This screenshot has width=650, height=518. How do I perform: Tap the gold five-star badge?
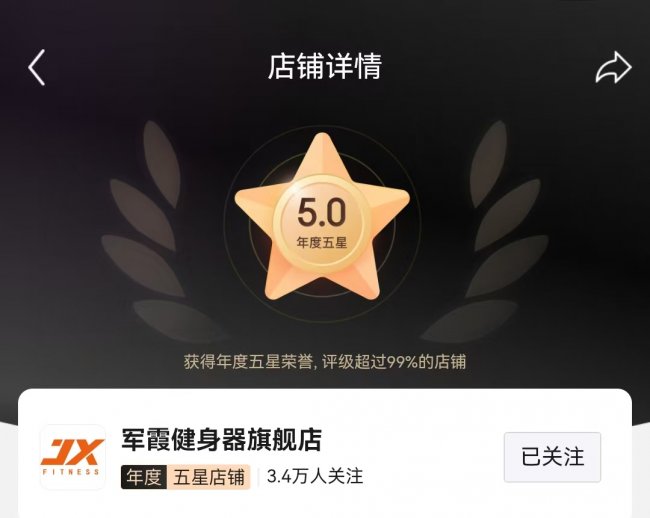tap(322, 216)
